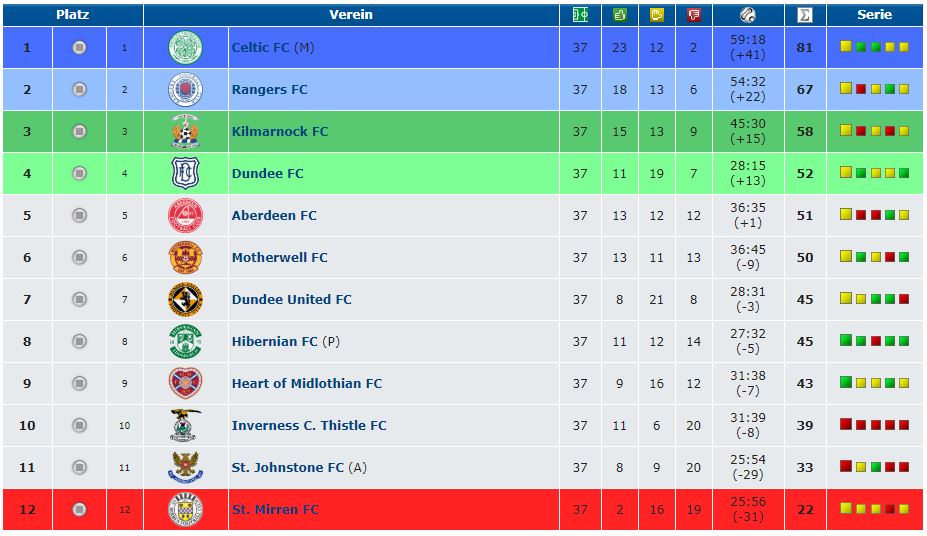Click the matches played pitch icon header
This screenshot has height=536, width=927.
[x=580, y=15]
